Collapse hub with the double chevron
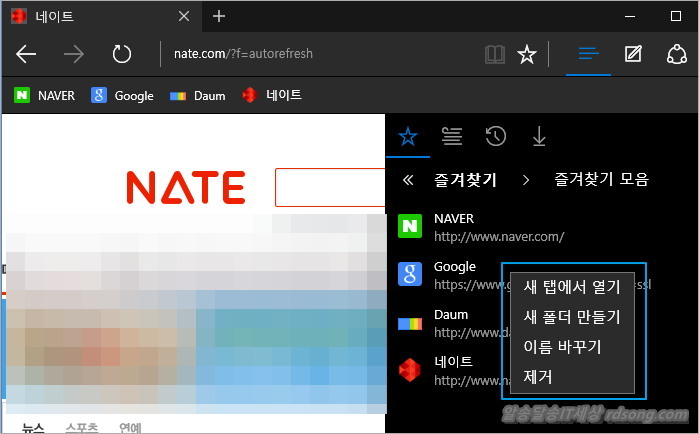The width and height of the screenshot is (699, 434). point(407,180)
